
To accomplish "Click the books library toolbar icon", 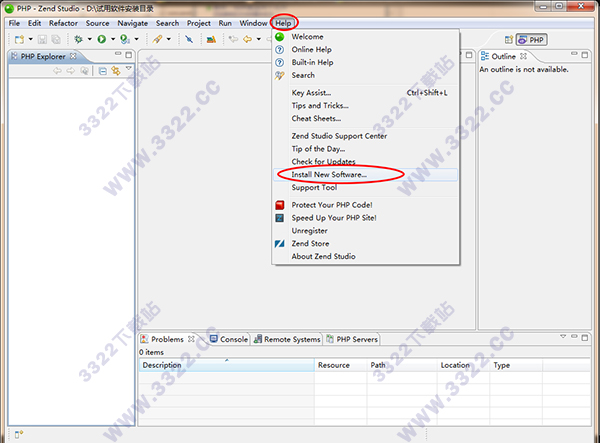I will 211,39.
